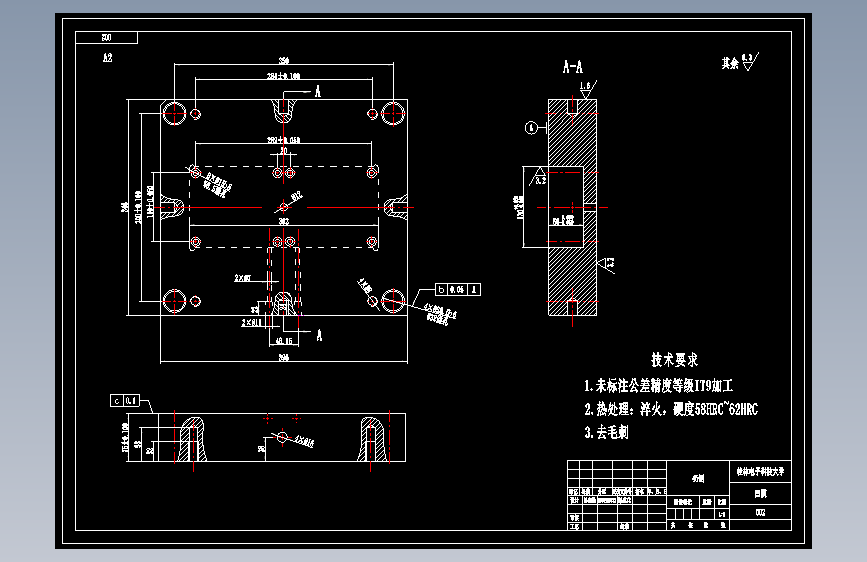Click note '2.热处理：淬火，硬度58HRC~62HRC'

671,409
